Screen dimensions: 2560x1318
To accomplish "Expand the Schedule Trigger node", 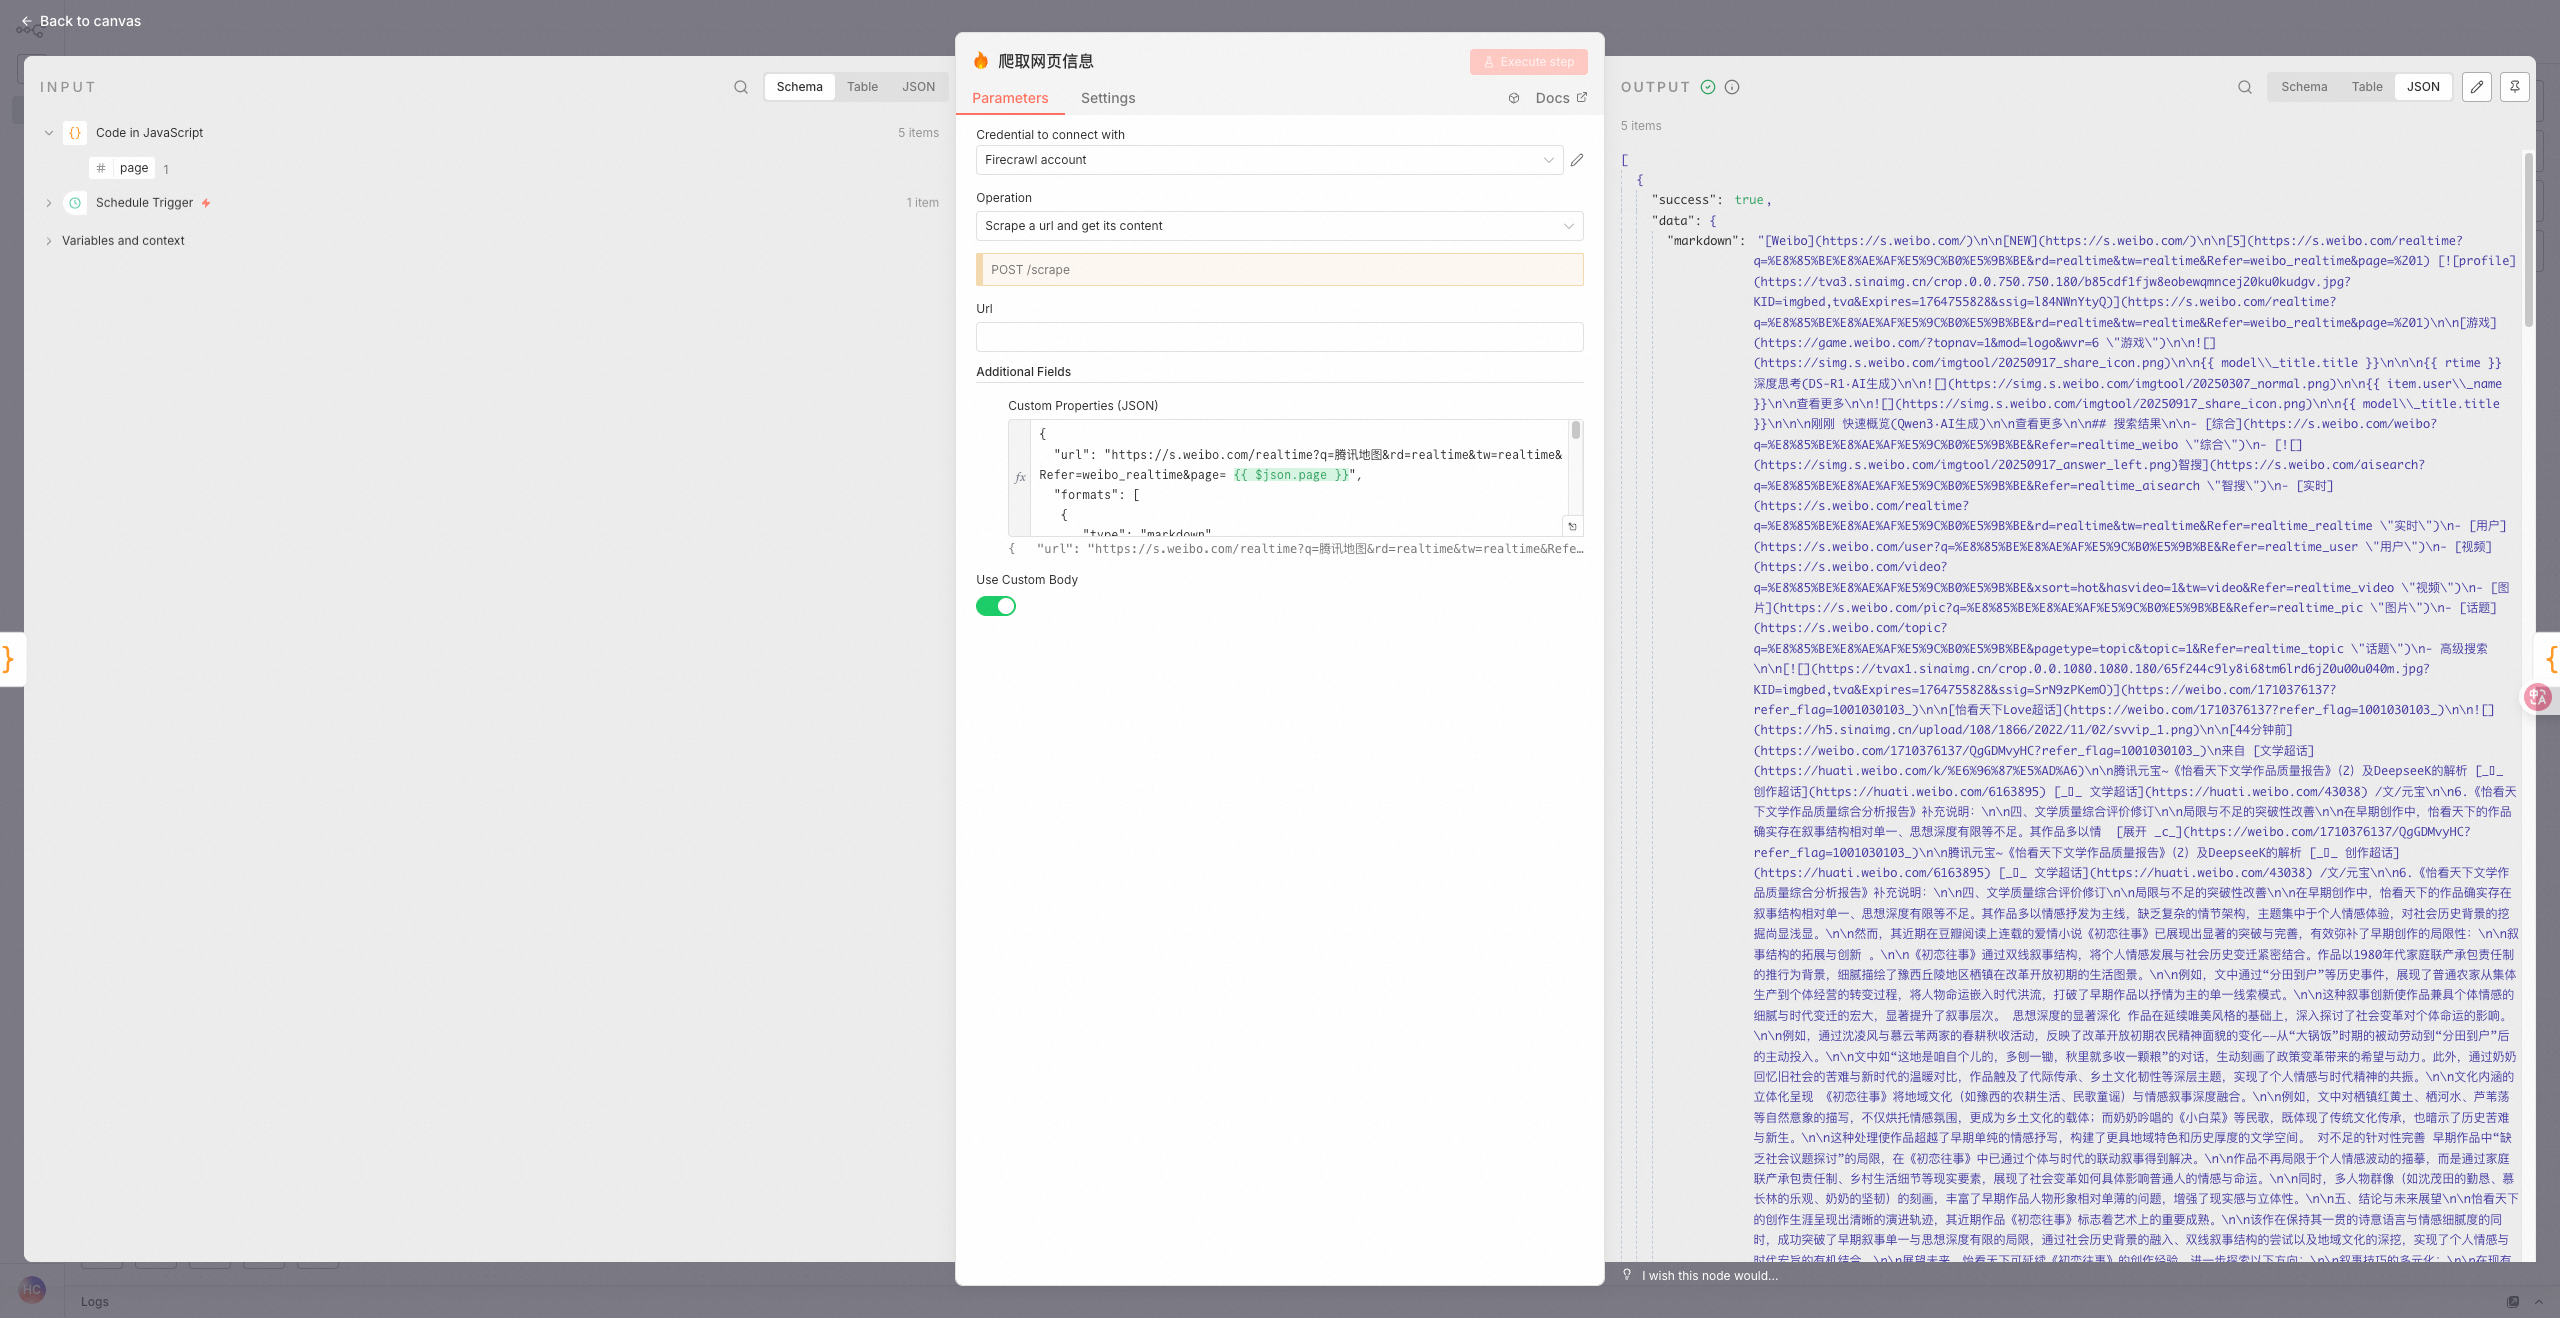I will 48,203.
